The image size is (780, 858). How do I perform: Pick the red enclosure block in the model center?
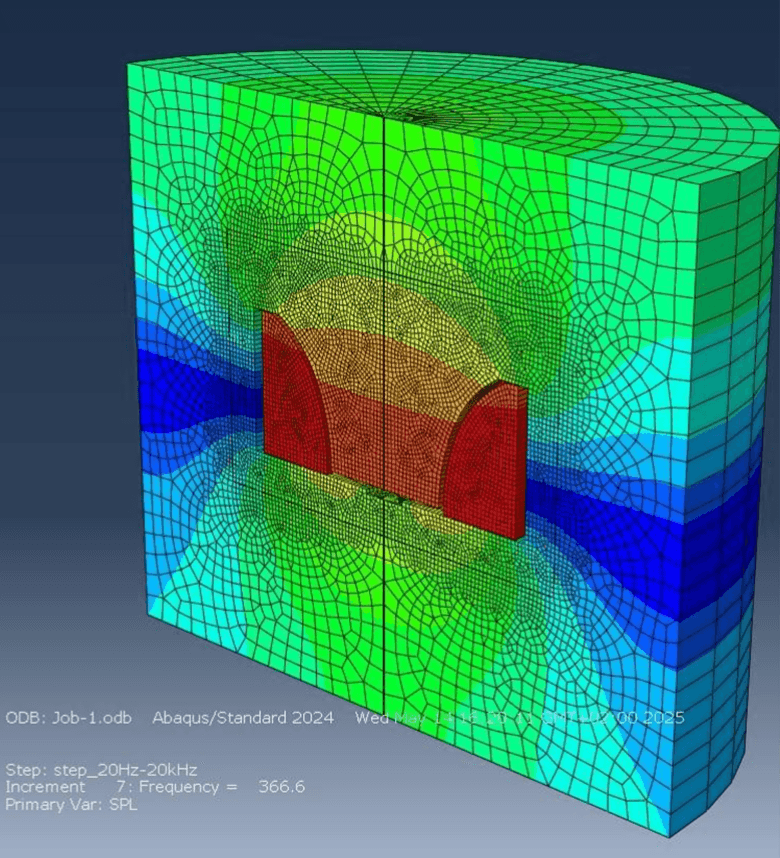click(395, 426)
